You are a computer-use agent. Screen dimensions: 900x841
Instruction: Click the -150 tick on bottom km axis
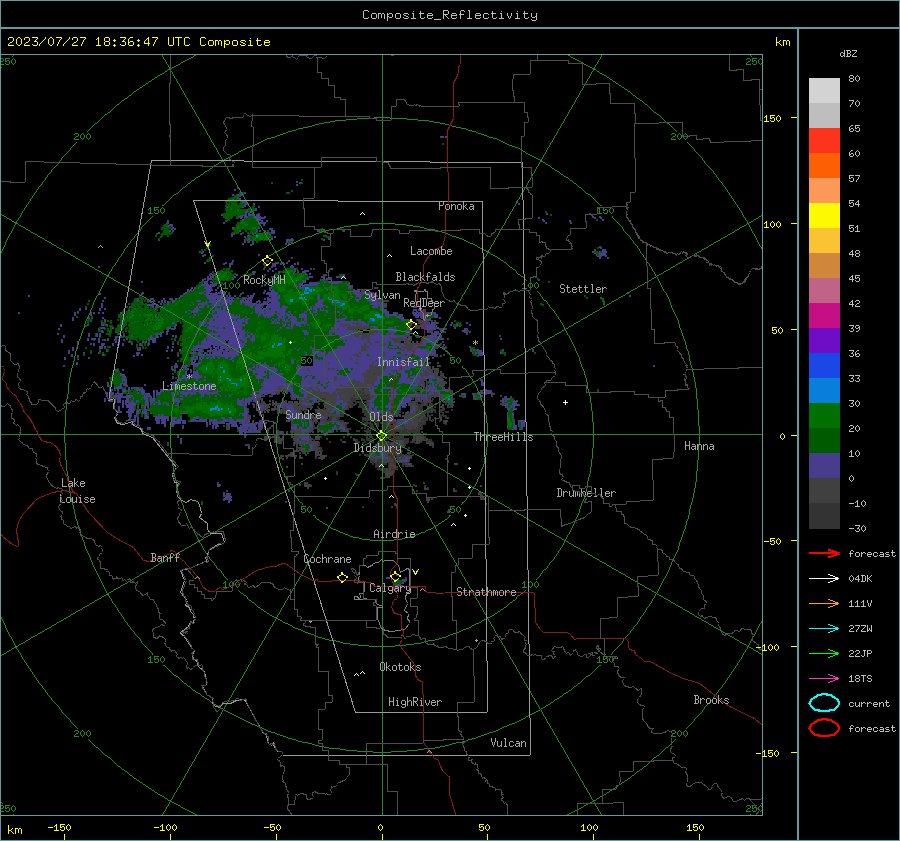coord(60,828)
